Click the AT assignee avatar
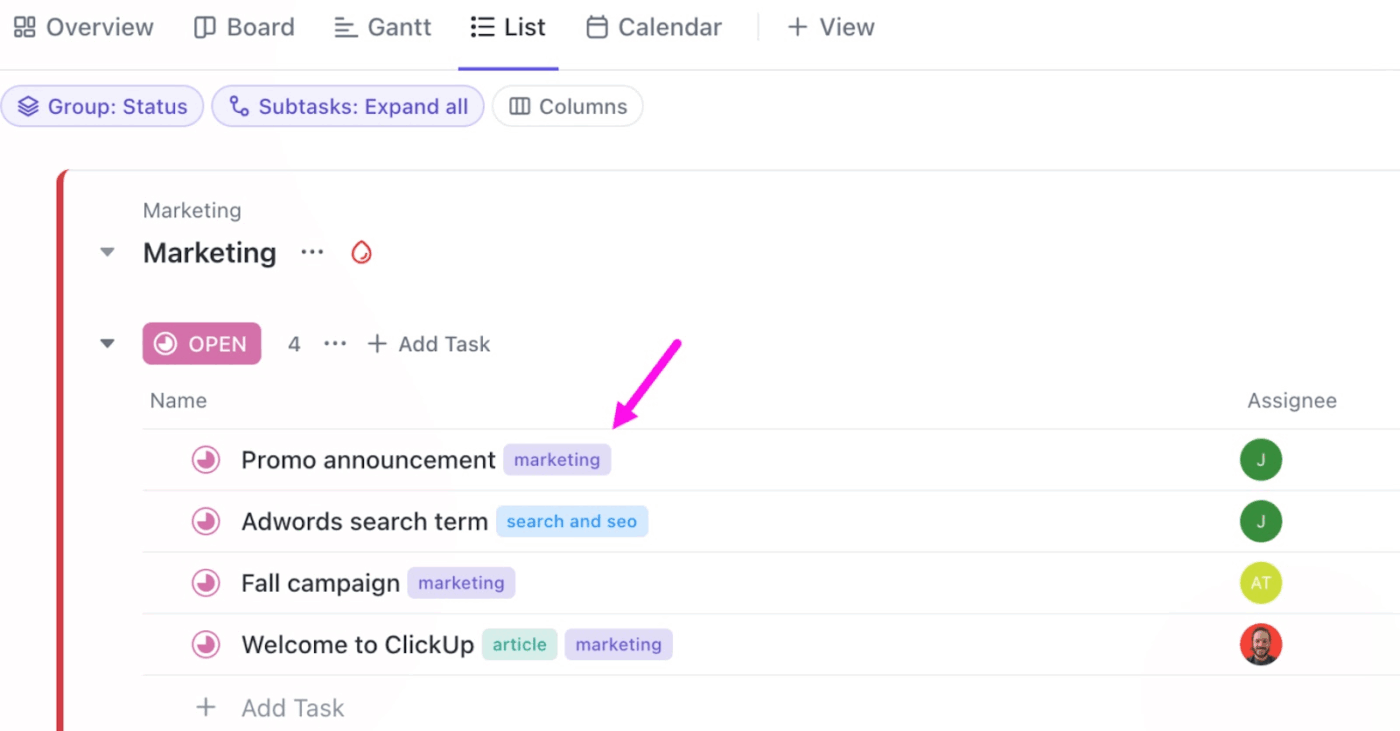This screenshot has width=1400, height=731. tap(1261, 583)
